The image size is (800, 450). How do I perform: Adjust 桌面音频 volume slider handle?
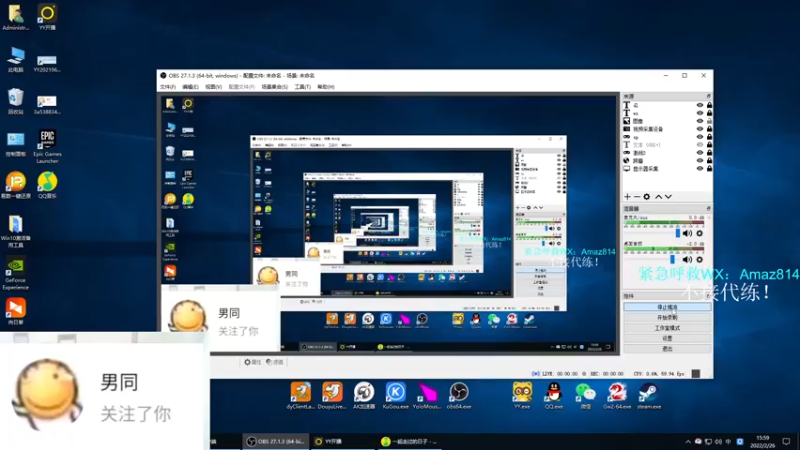pyautogui.click(x=672, y=259)
